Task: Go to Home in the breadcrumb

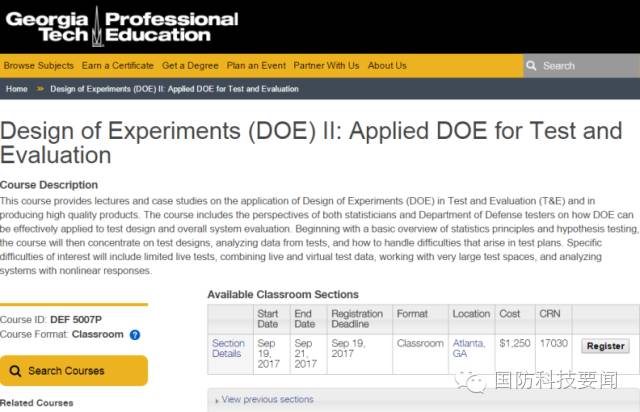Action: (x=17, y=89)
